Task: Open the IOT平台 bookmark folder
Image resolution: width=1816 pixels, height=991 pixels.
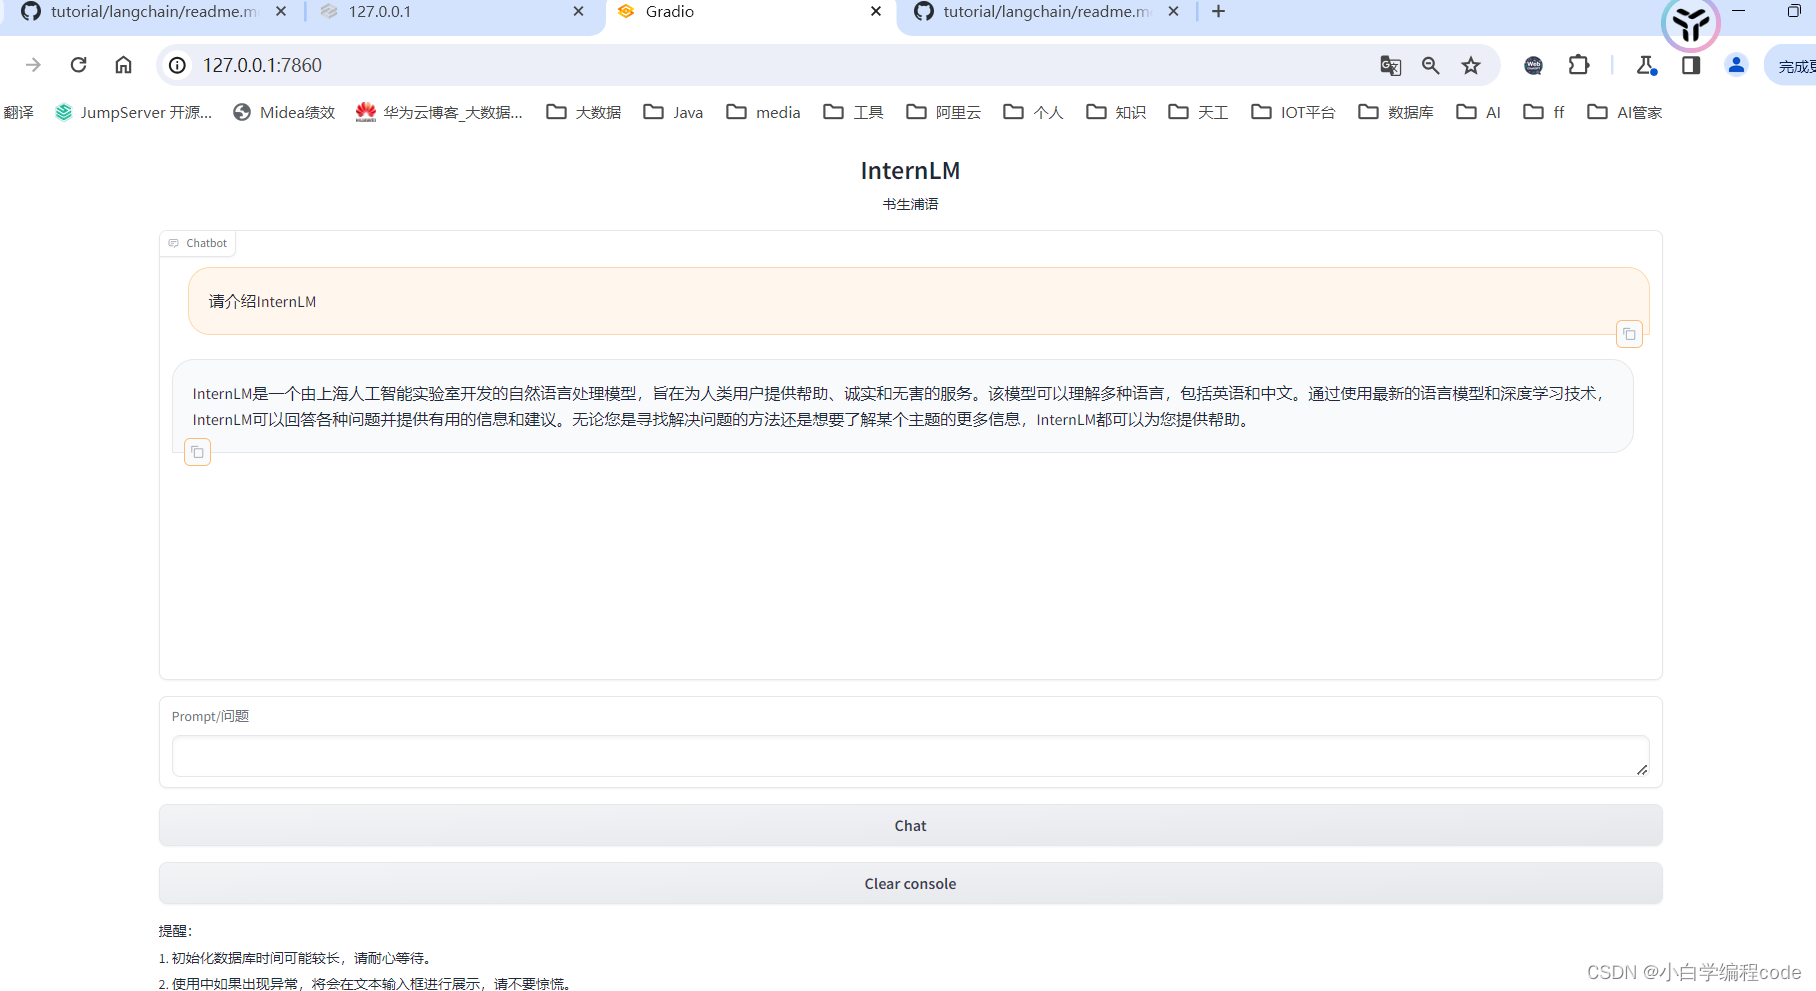Action: coord(1294,112)
